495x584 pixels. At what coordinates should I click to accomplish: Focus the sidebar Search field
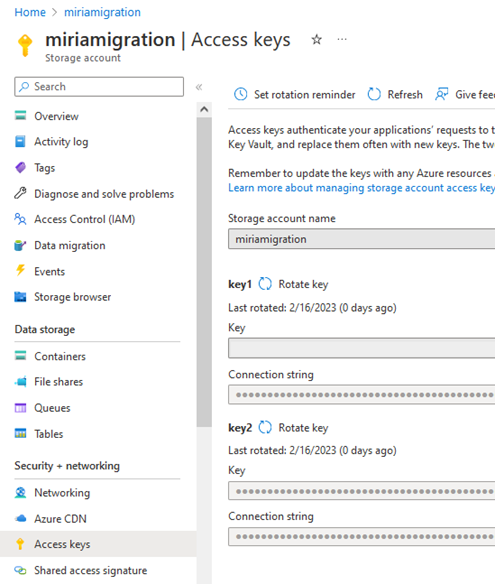click(99, 87)
